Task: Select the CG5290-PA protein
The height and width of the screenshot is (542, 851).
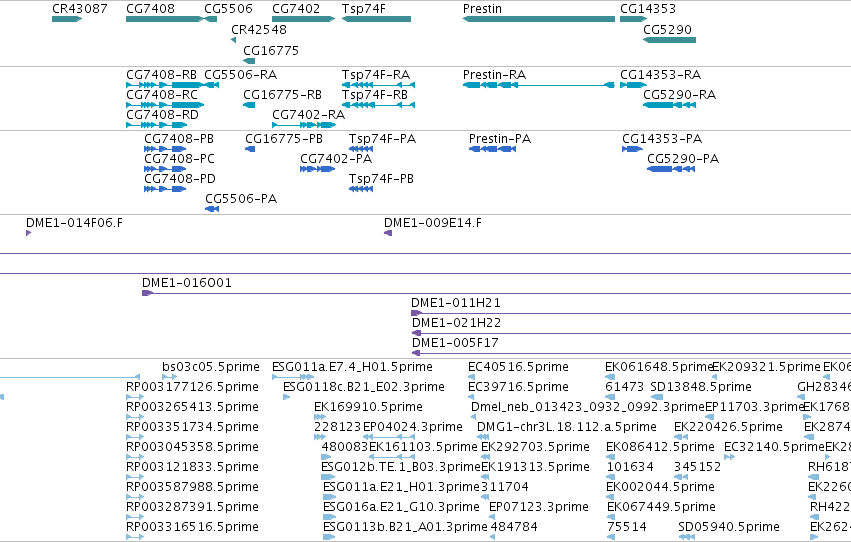Action: click(x=671, y=169)
